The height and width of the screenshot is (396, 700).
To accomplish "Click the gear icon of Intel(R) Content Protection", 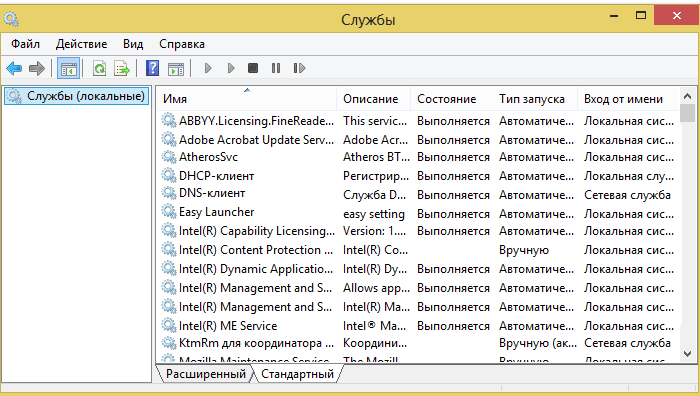I will click(x=169, y=250).
